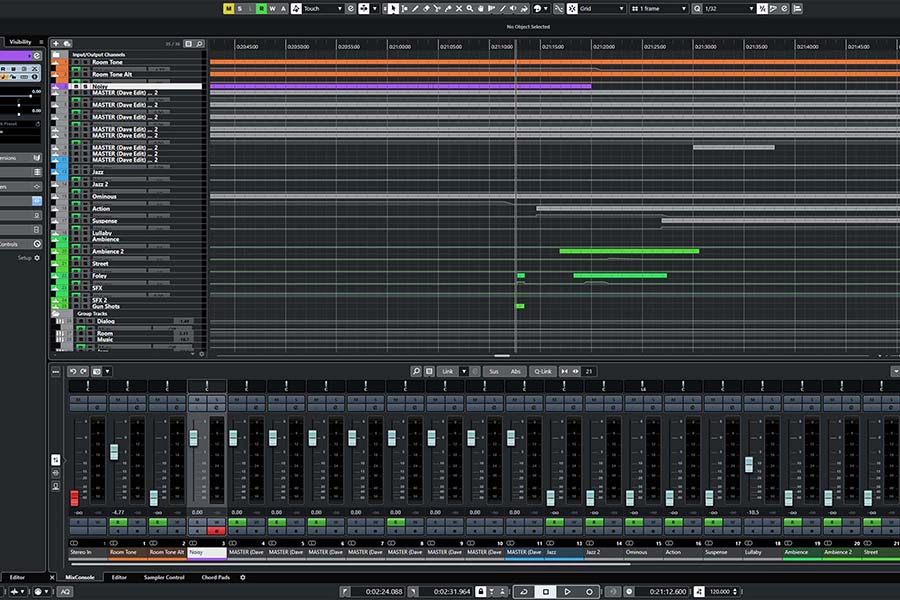This screenshot has width=900, height=600.
Task: Open the Touch automation mode dropdown
Action: (322, 8)
